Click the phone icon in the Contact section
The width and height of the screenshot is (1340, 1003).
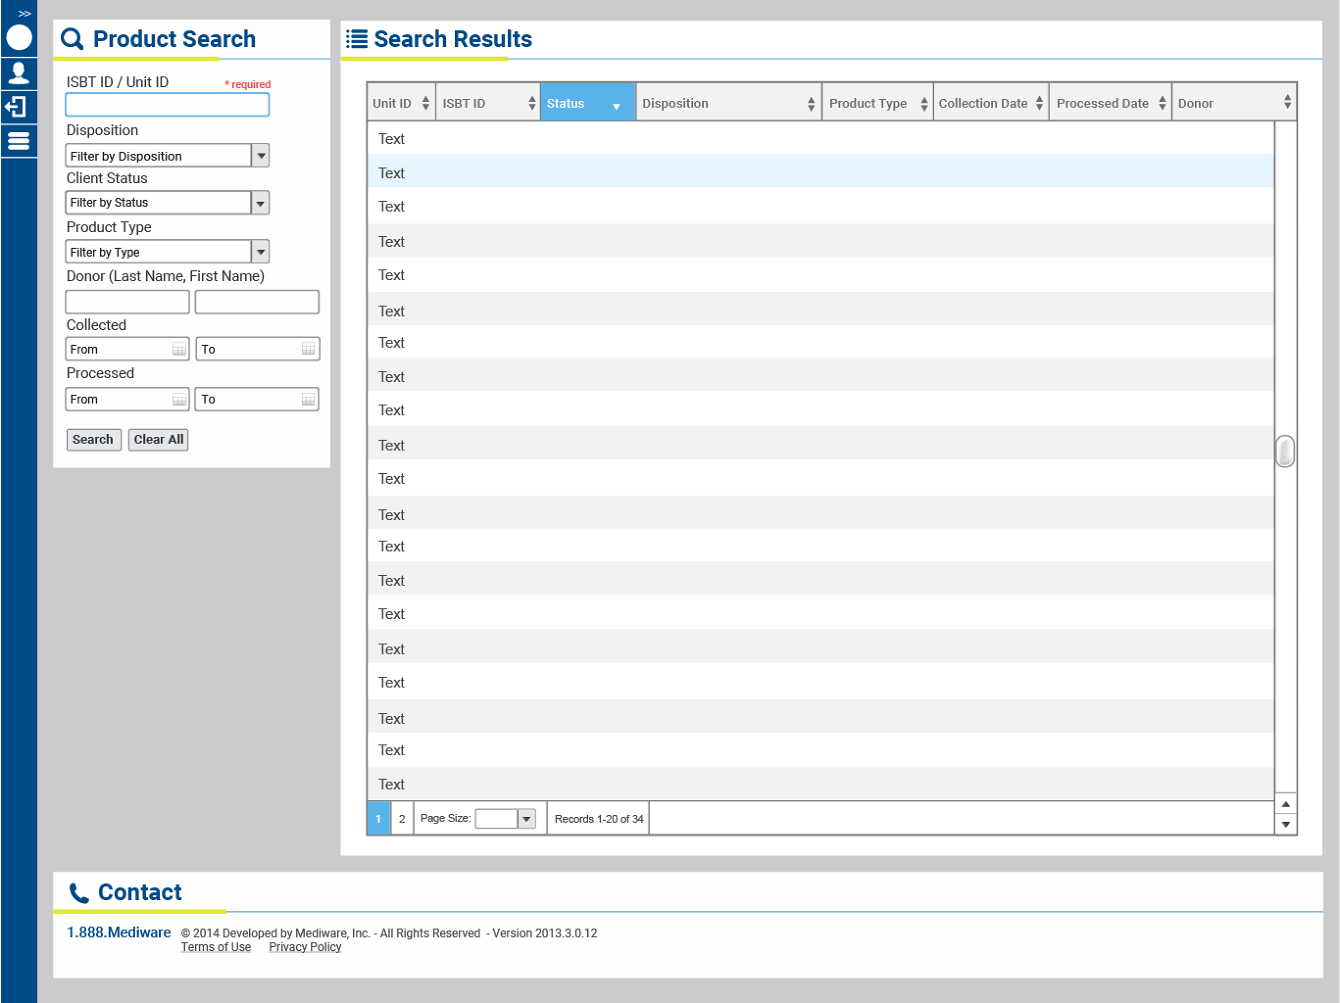(78, 891)
